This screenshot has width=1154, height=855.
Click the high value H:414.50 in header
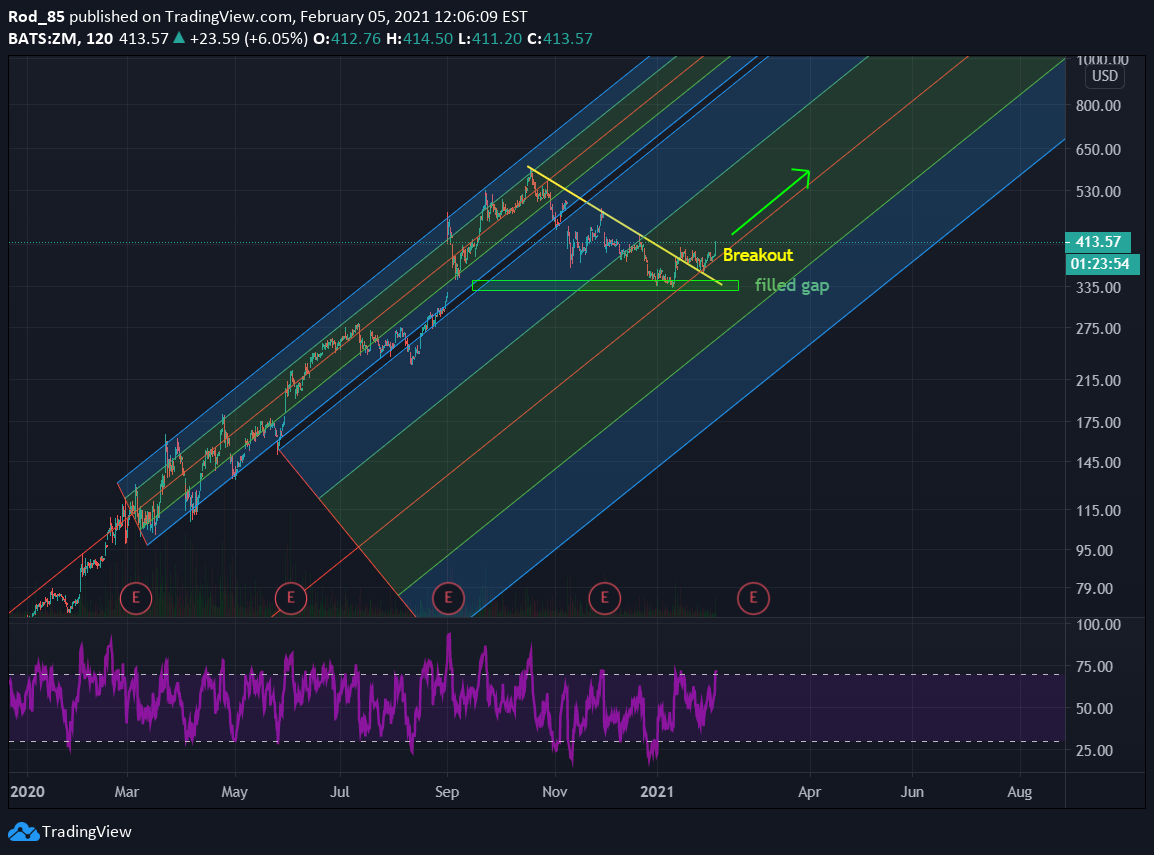(420, 38)
